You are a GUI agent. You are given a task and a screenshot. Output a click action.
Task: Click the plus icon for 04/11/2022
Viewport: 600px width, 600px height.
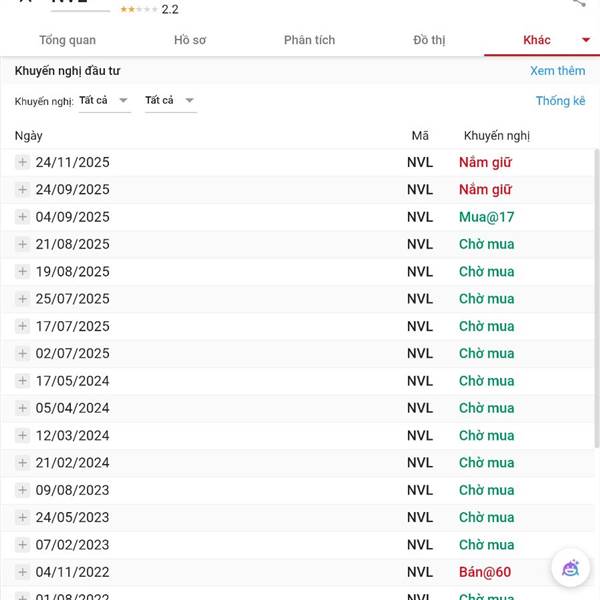click(x=23, y=572)
